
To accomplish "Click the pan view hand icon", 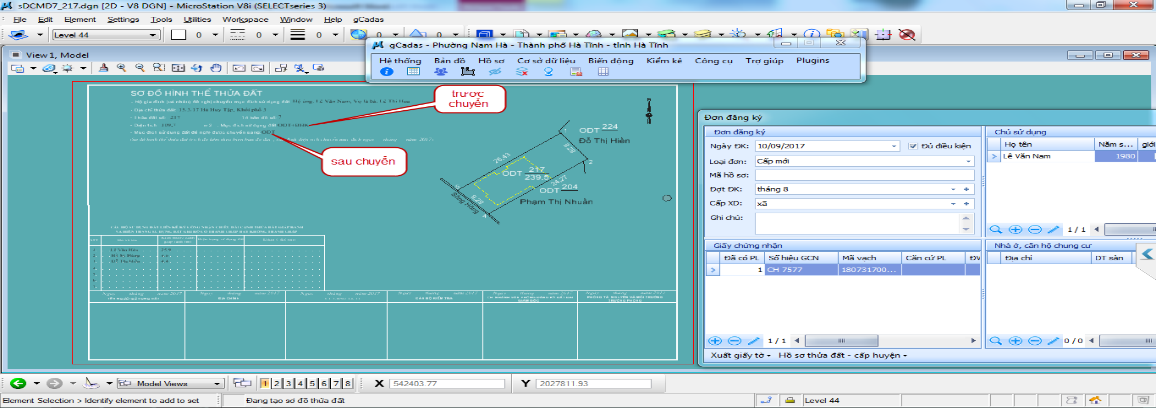I will (x=216, y=68).
